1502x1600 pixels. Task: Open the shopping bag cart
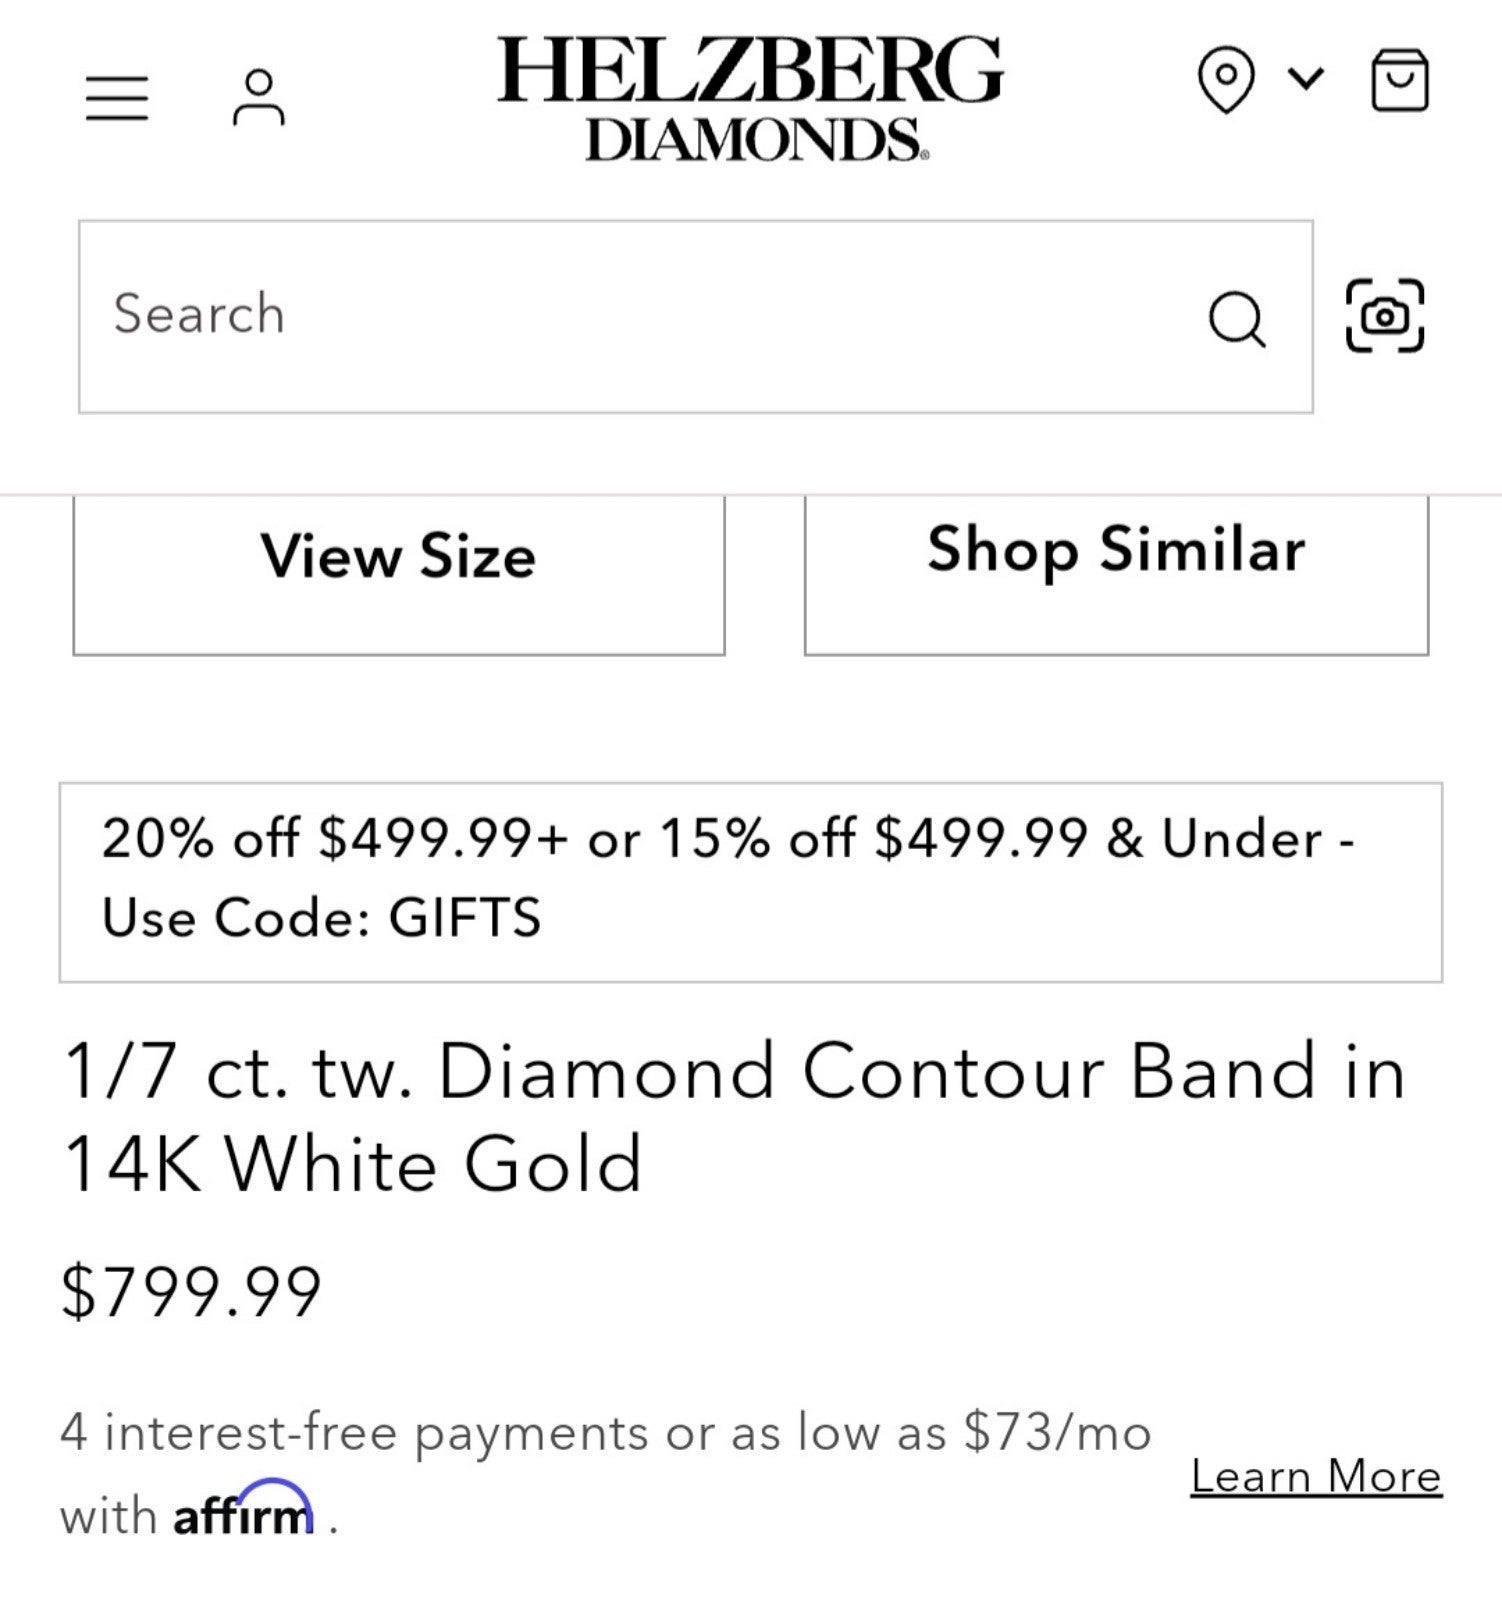(x=1399, y=80)
